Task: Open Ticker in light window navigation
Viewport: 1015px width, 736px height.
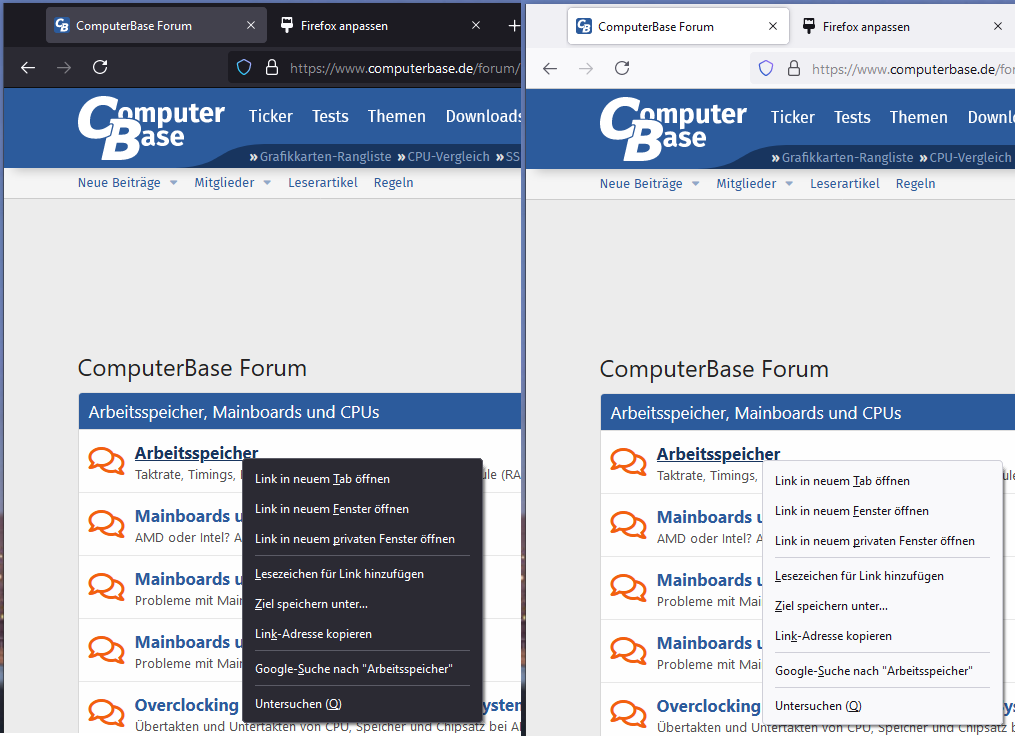Action: tap(792, 117)
